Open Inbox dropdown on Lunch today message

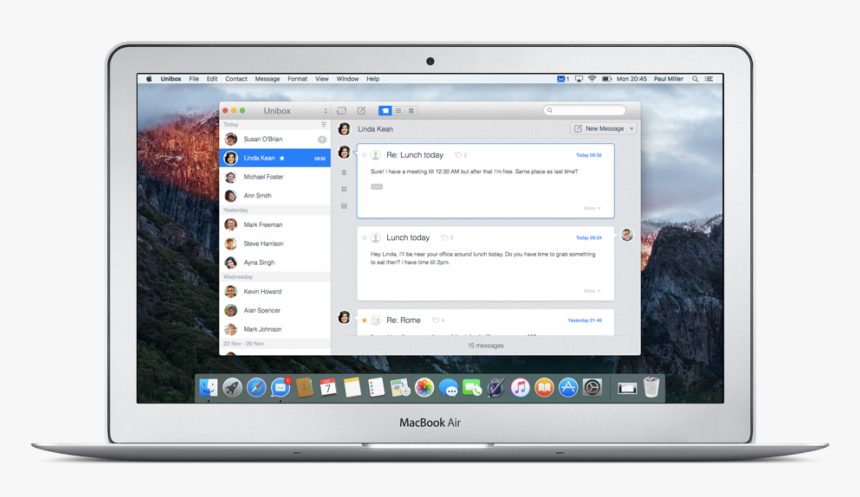[x=592, y=291]
